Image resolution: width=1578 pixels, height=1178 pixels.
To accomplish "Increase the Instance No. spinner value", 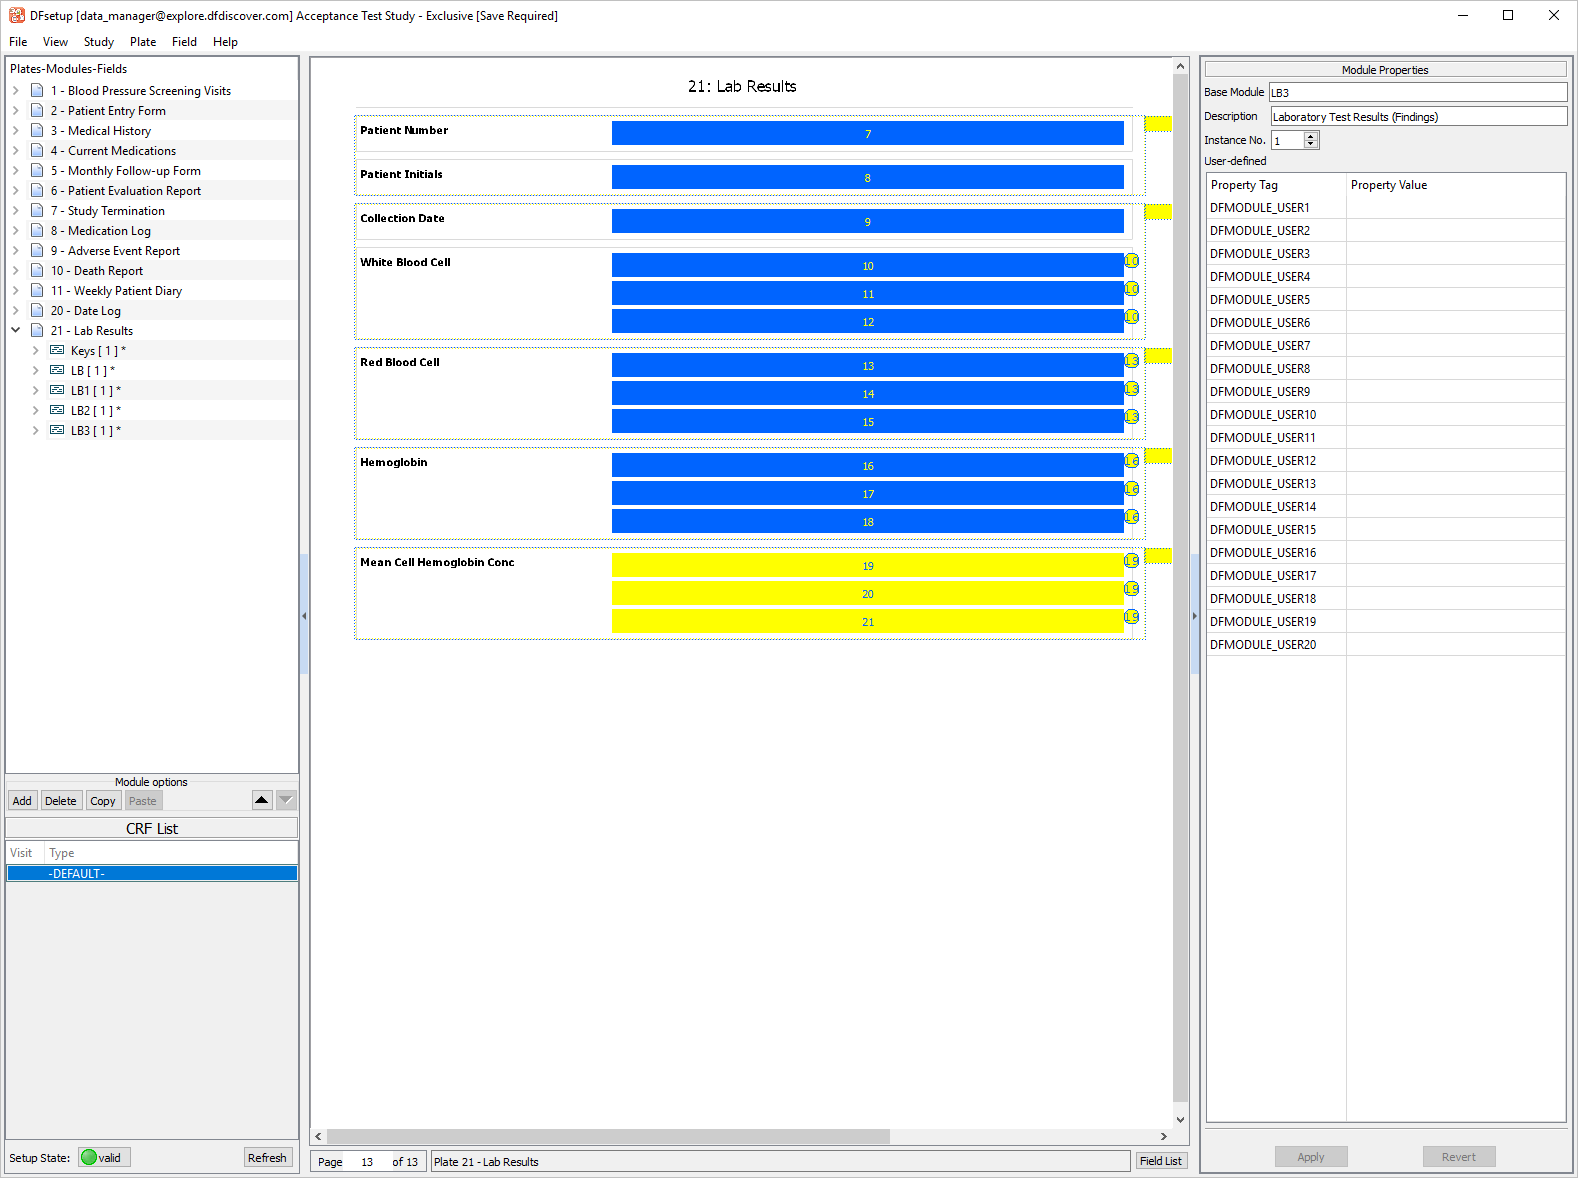I will (x=1311, y=136).
